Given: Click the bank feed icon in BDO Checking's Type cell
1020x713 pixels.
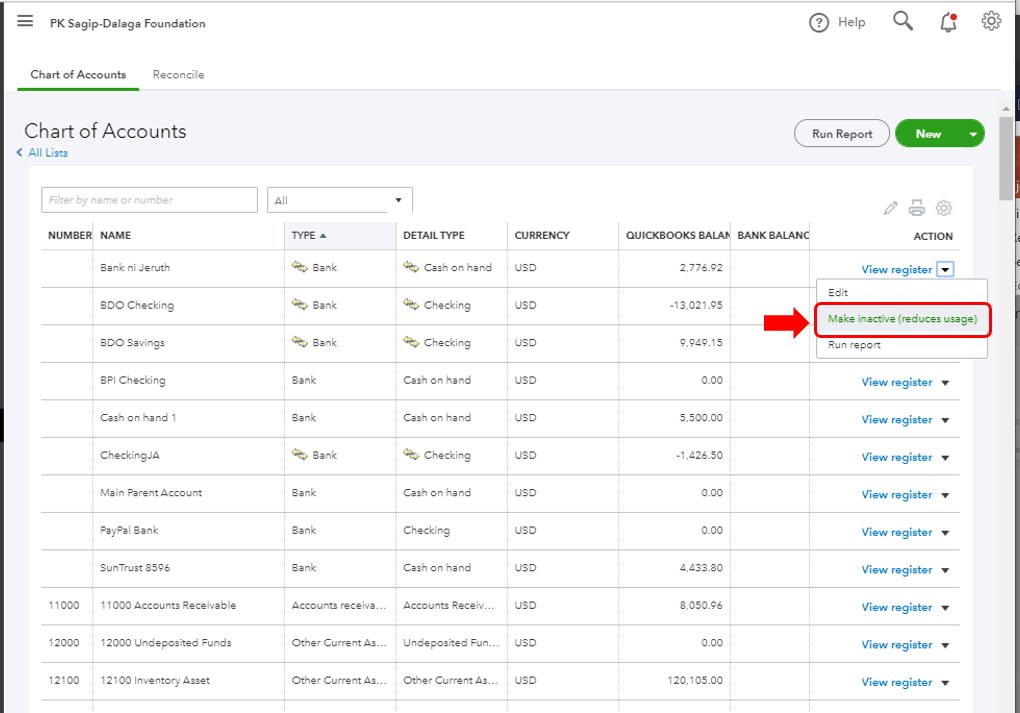Looking at the screenshot, I should (299, 304).
